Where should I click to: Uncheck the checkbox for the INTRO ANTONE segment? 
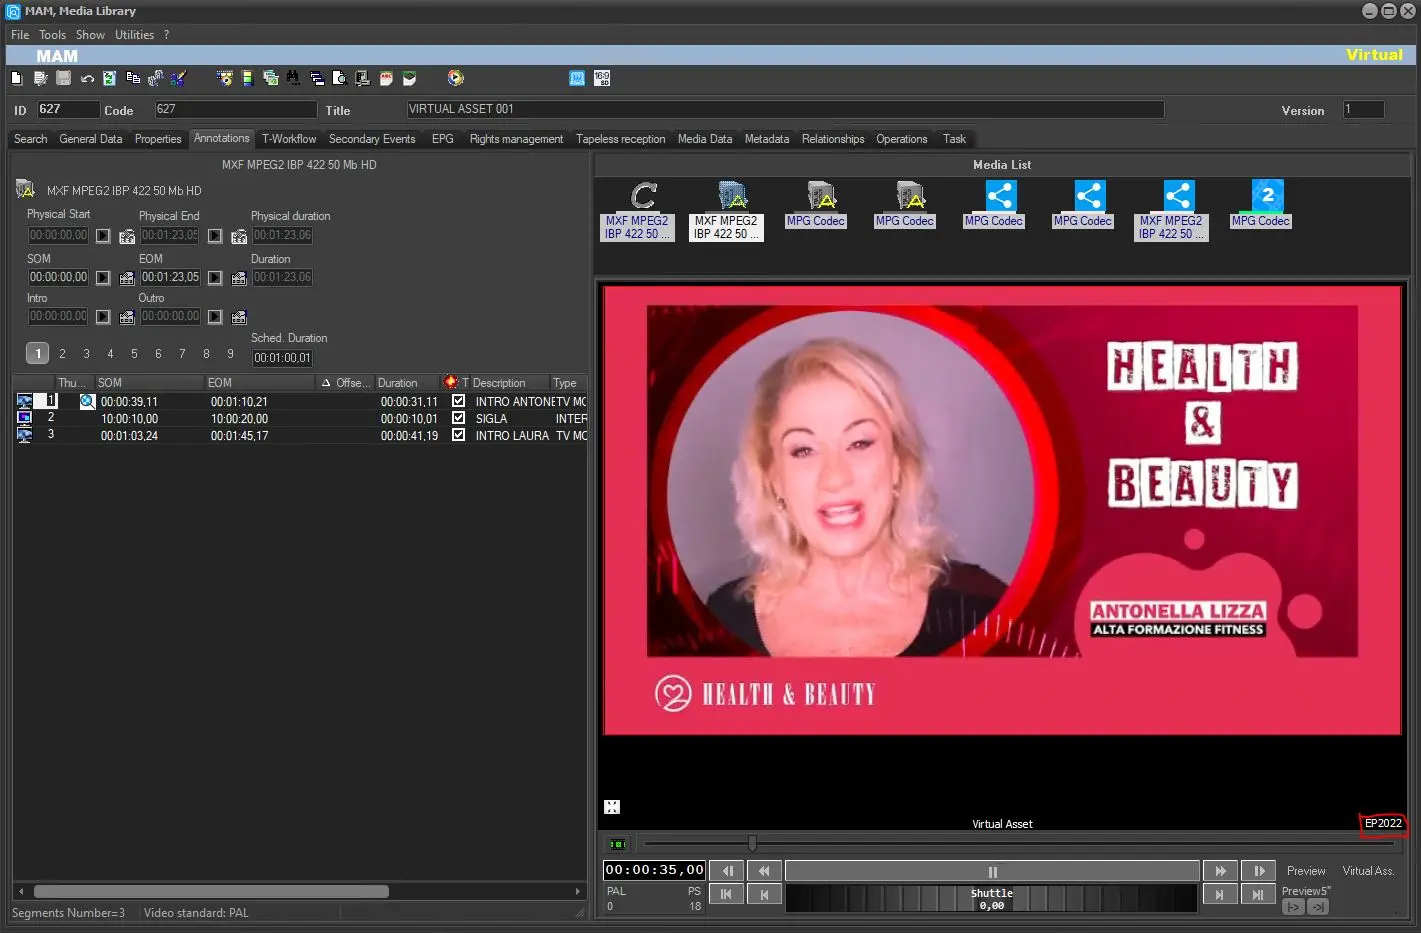click(458, 401)
